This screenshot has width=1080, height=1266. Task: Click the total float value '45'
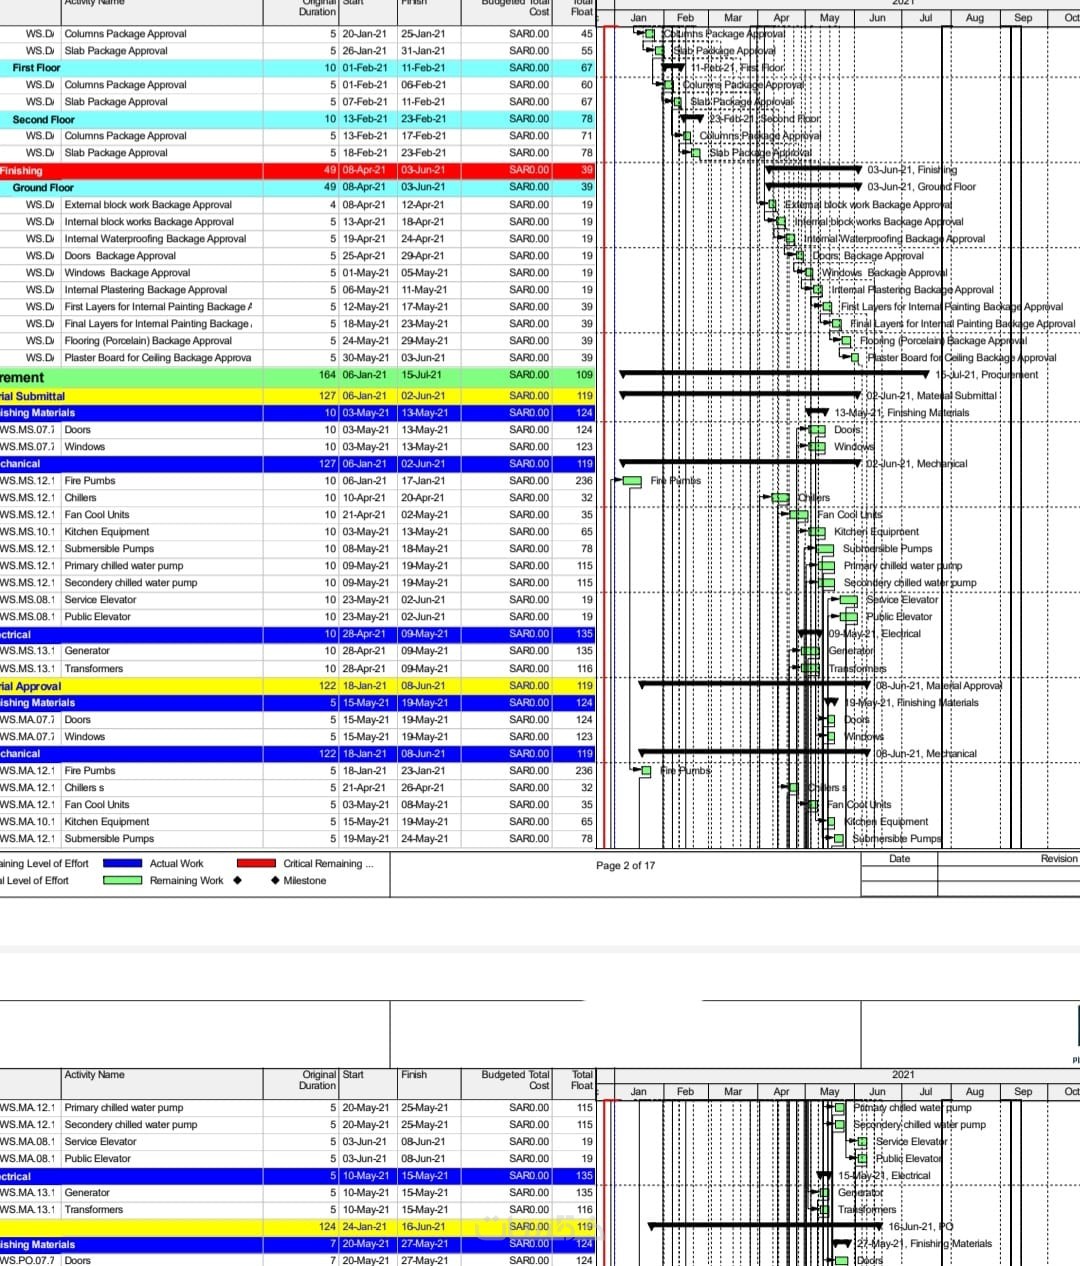(587, 34)
